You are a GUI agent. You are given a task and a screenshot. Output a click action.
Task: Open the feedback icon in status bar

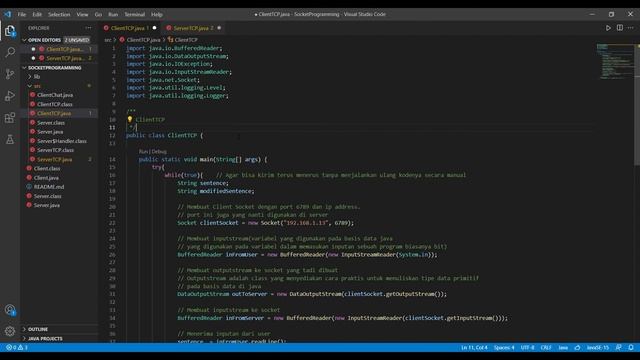tap(619, 348)
